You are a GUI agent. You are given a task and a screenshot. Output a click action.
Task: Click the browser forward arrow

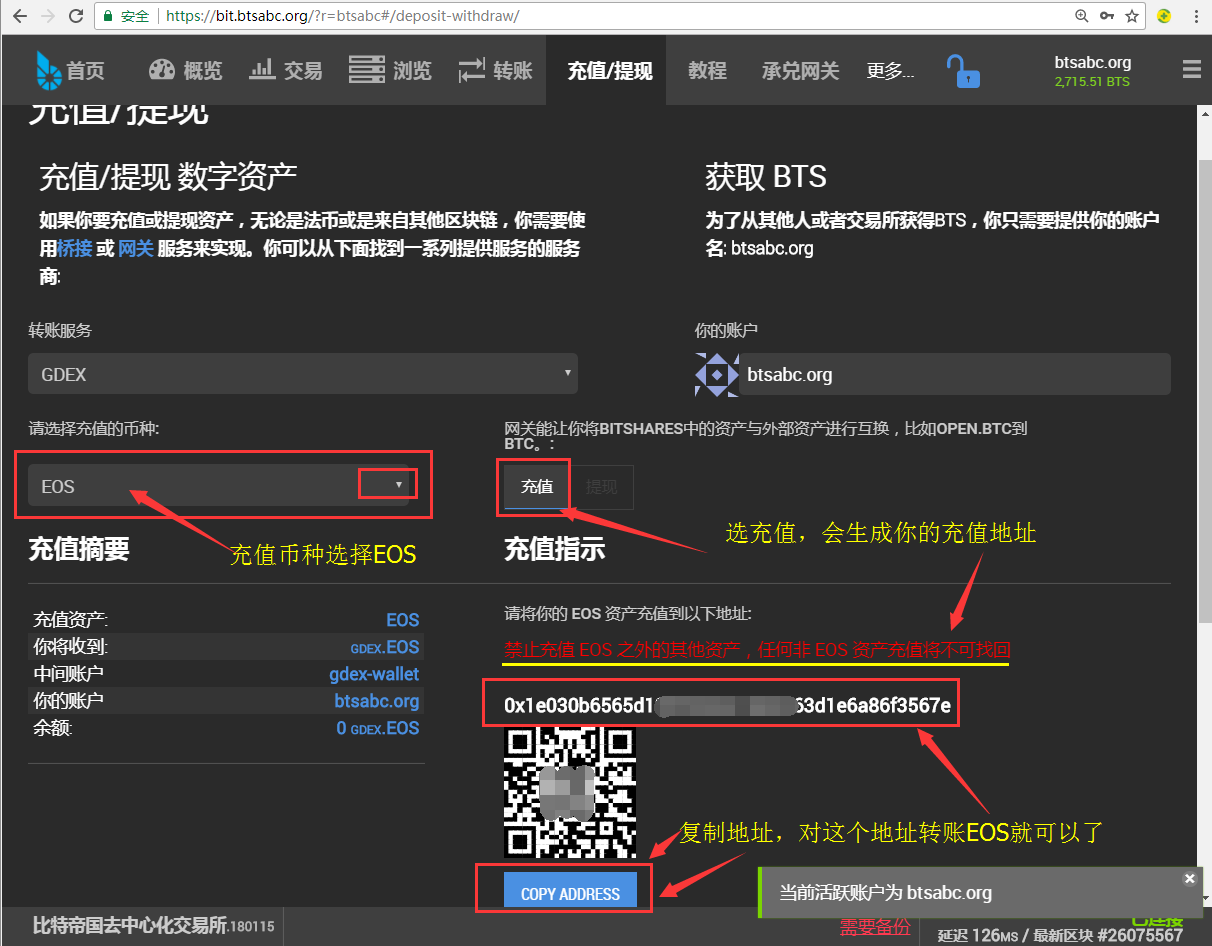pos(47,16)
